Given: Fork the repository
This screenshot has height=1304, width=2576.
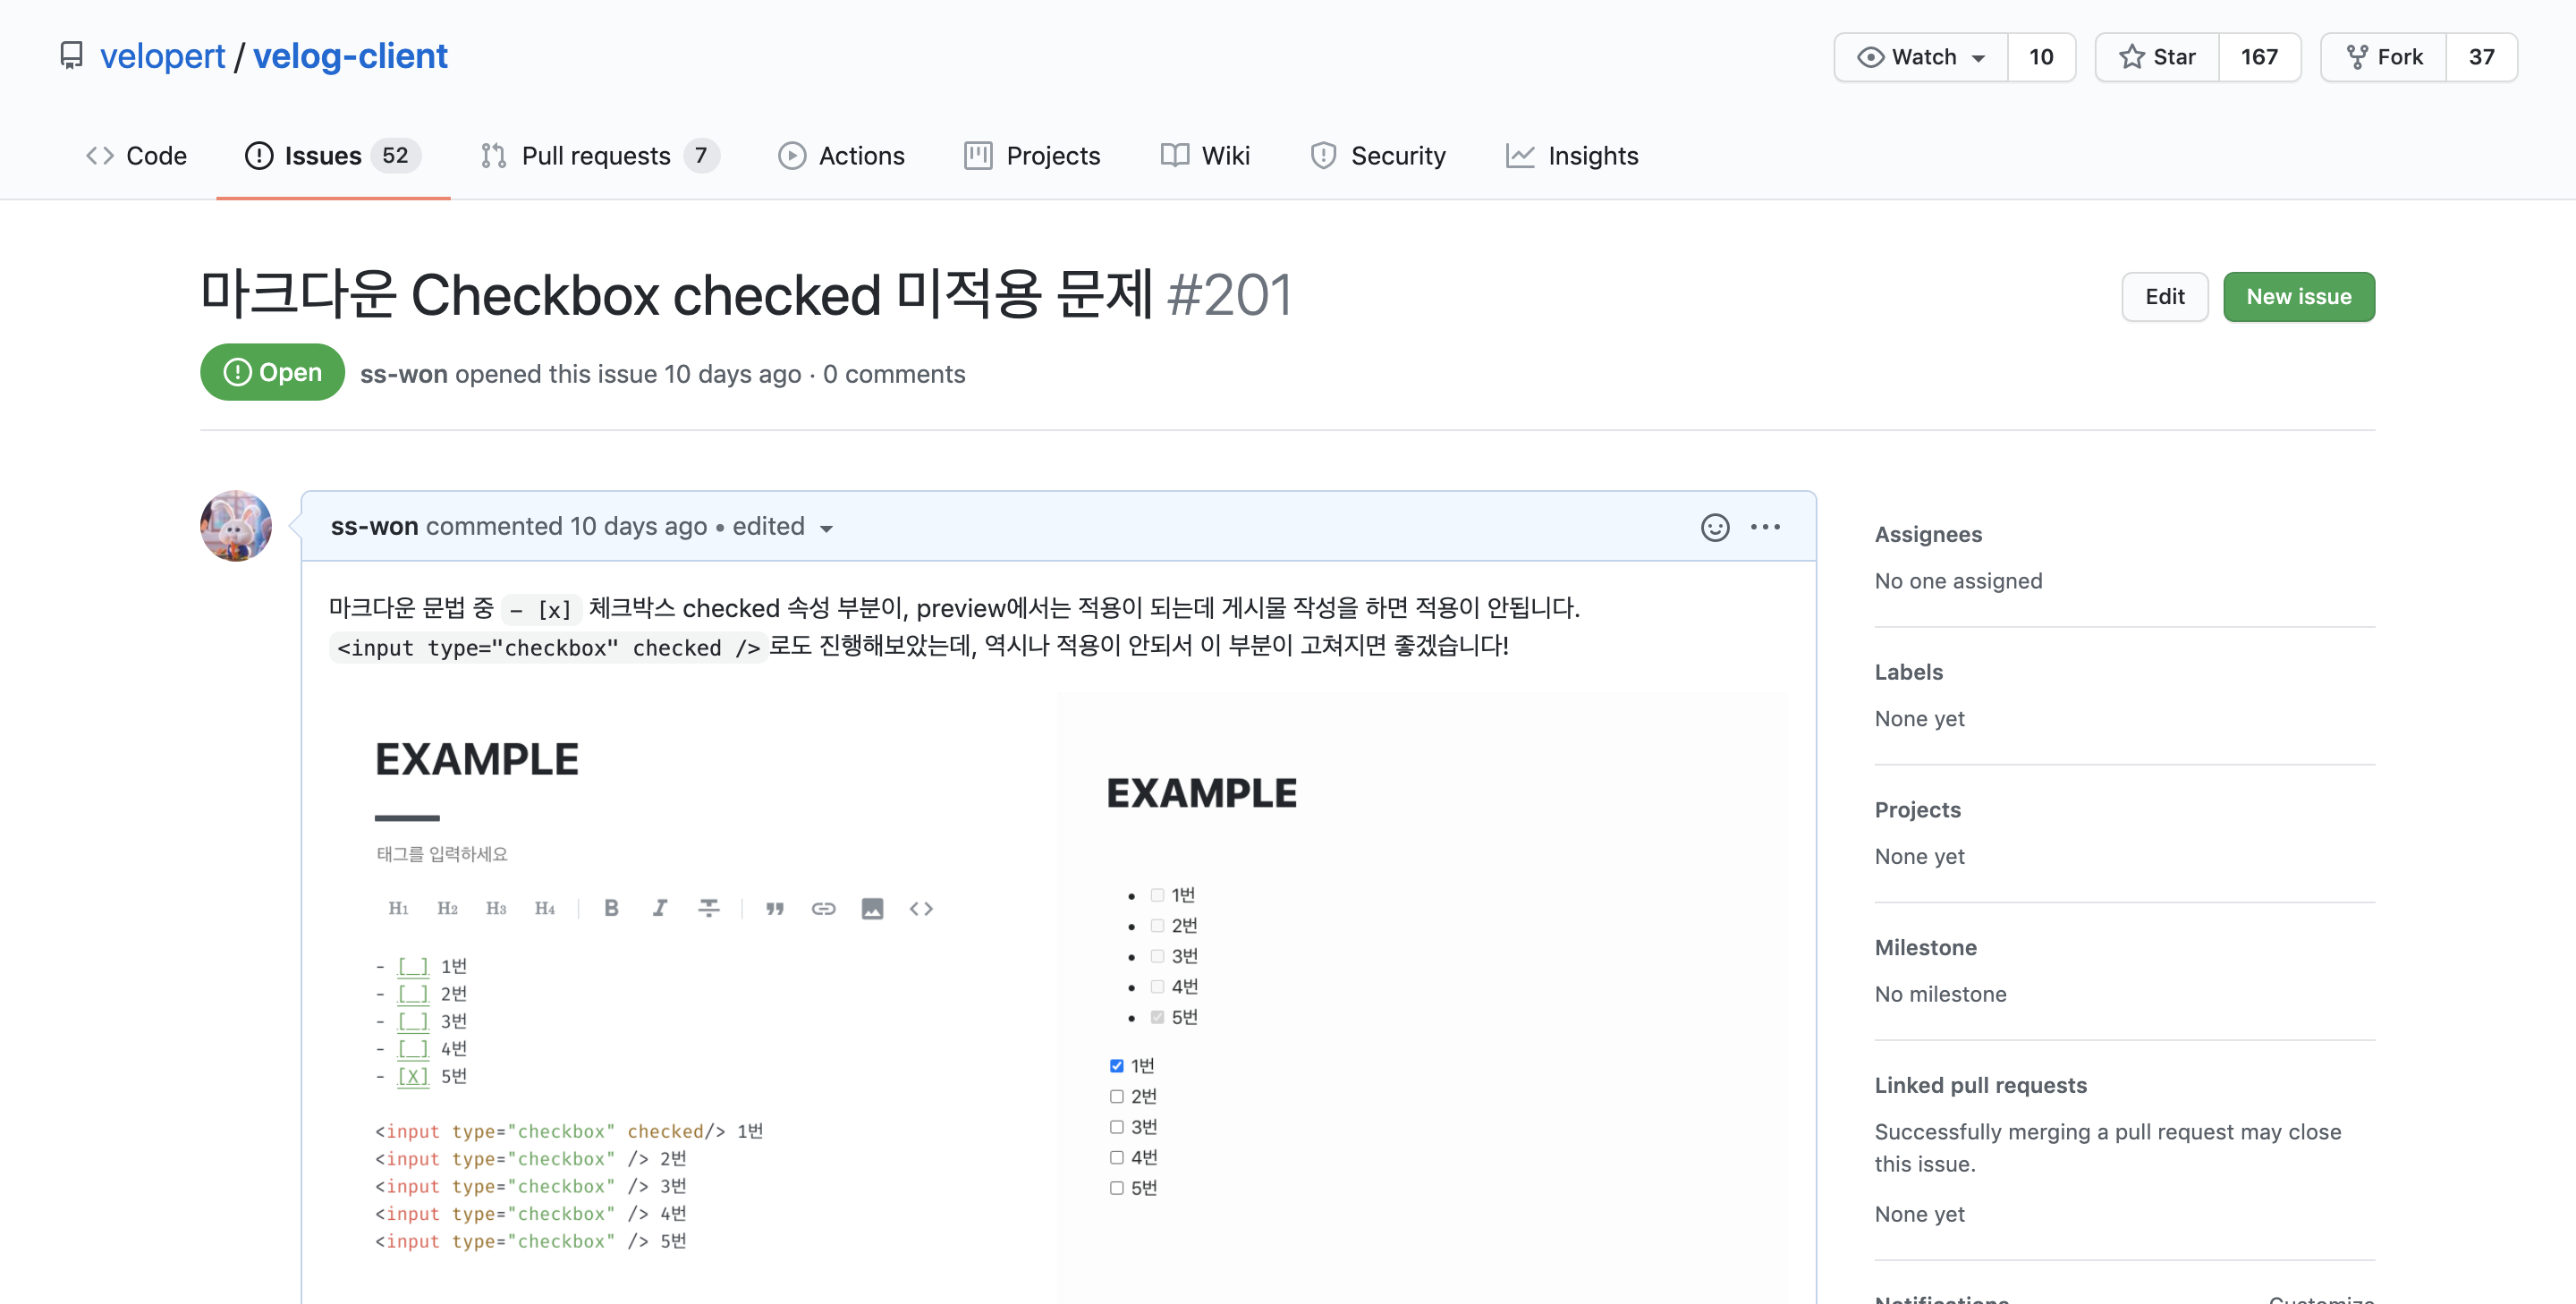Looking at the screenshot, I should tap(2384, 57).
